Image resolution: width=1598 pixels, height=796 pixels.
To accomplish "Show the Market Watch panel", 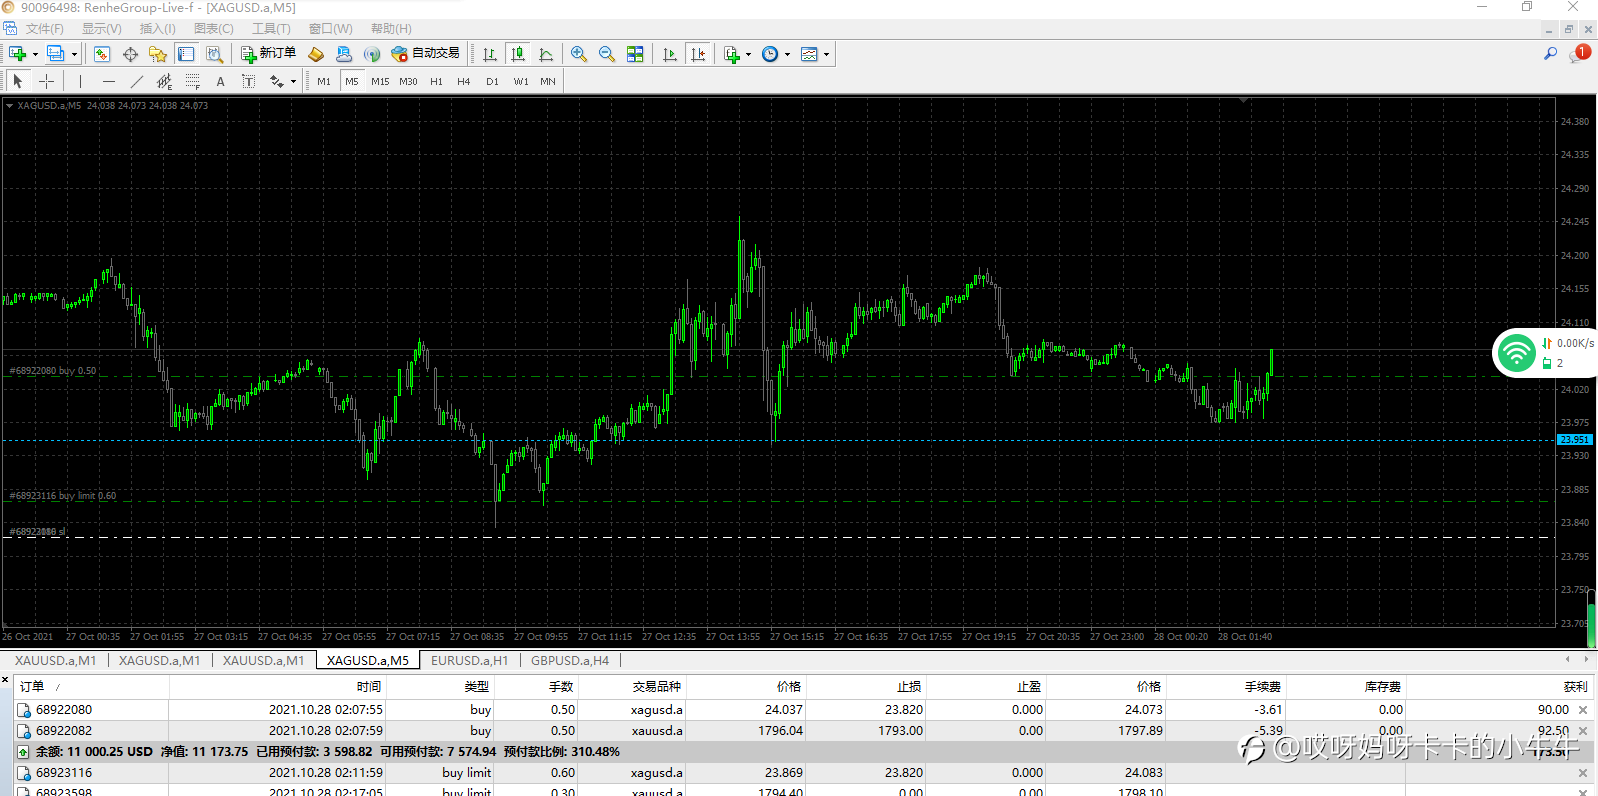I will [x=101, y=54].
